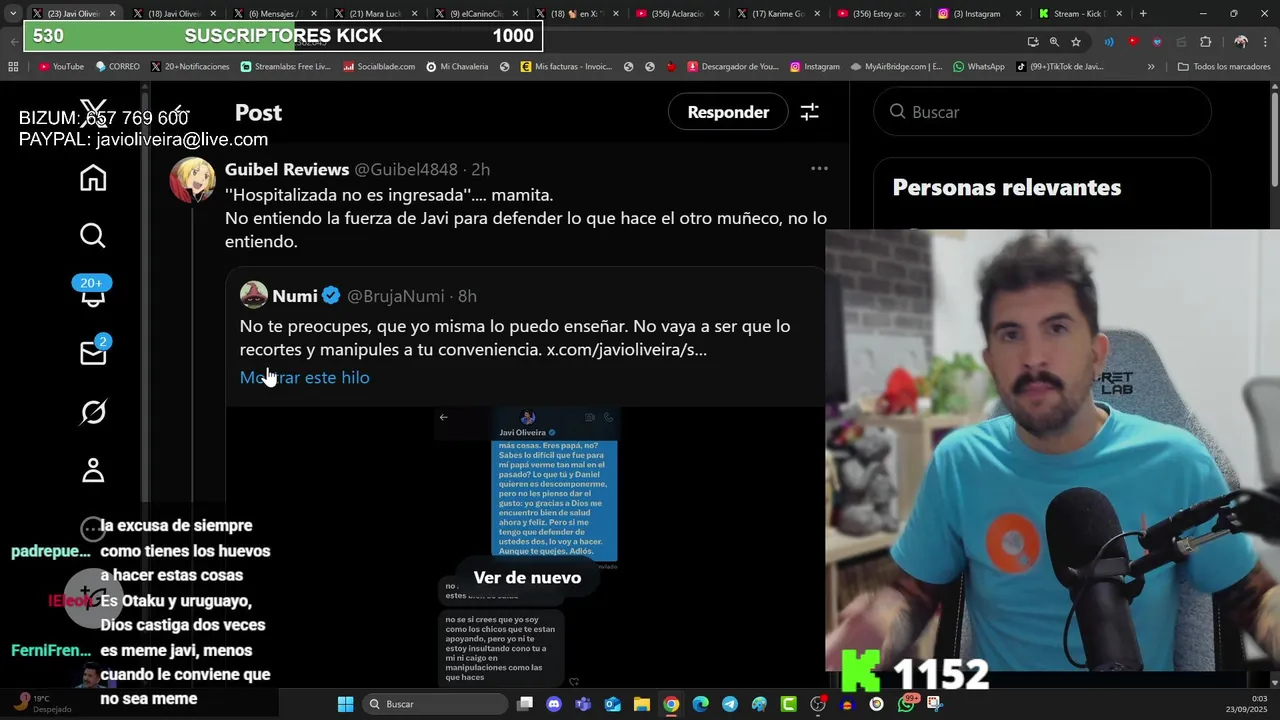Close the '(3) Instagram' tab
The height and width of the screenshot is (720, 1280).
1019,14
